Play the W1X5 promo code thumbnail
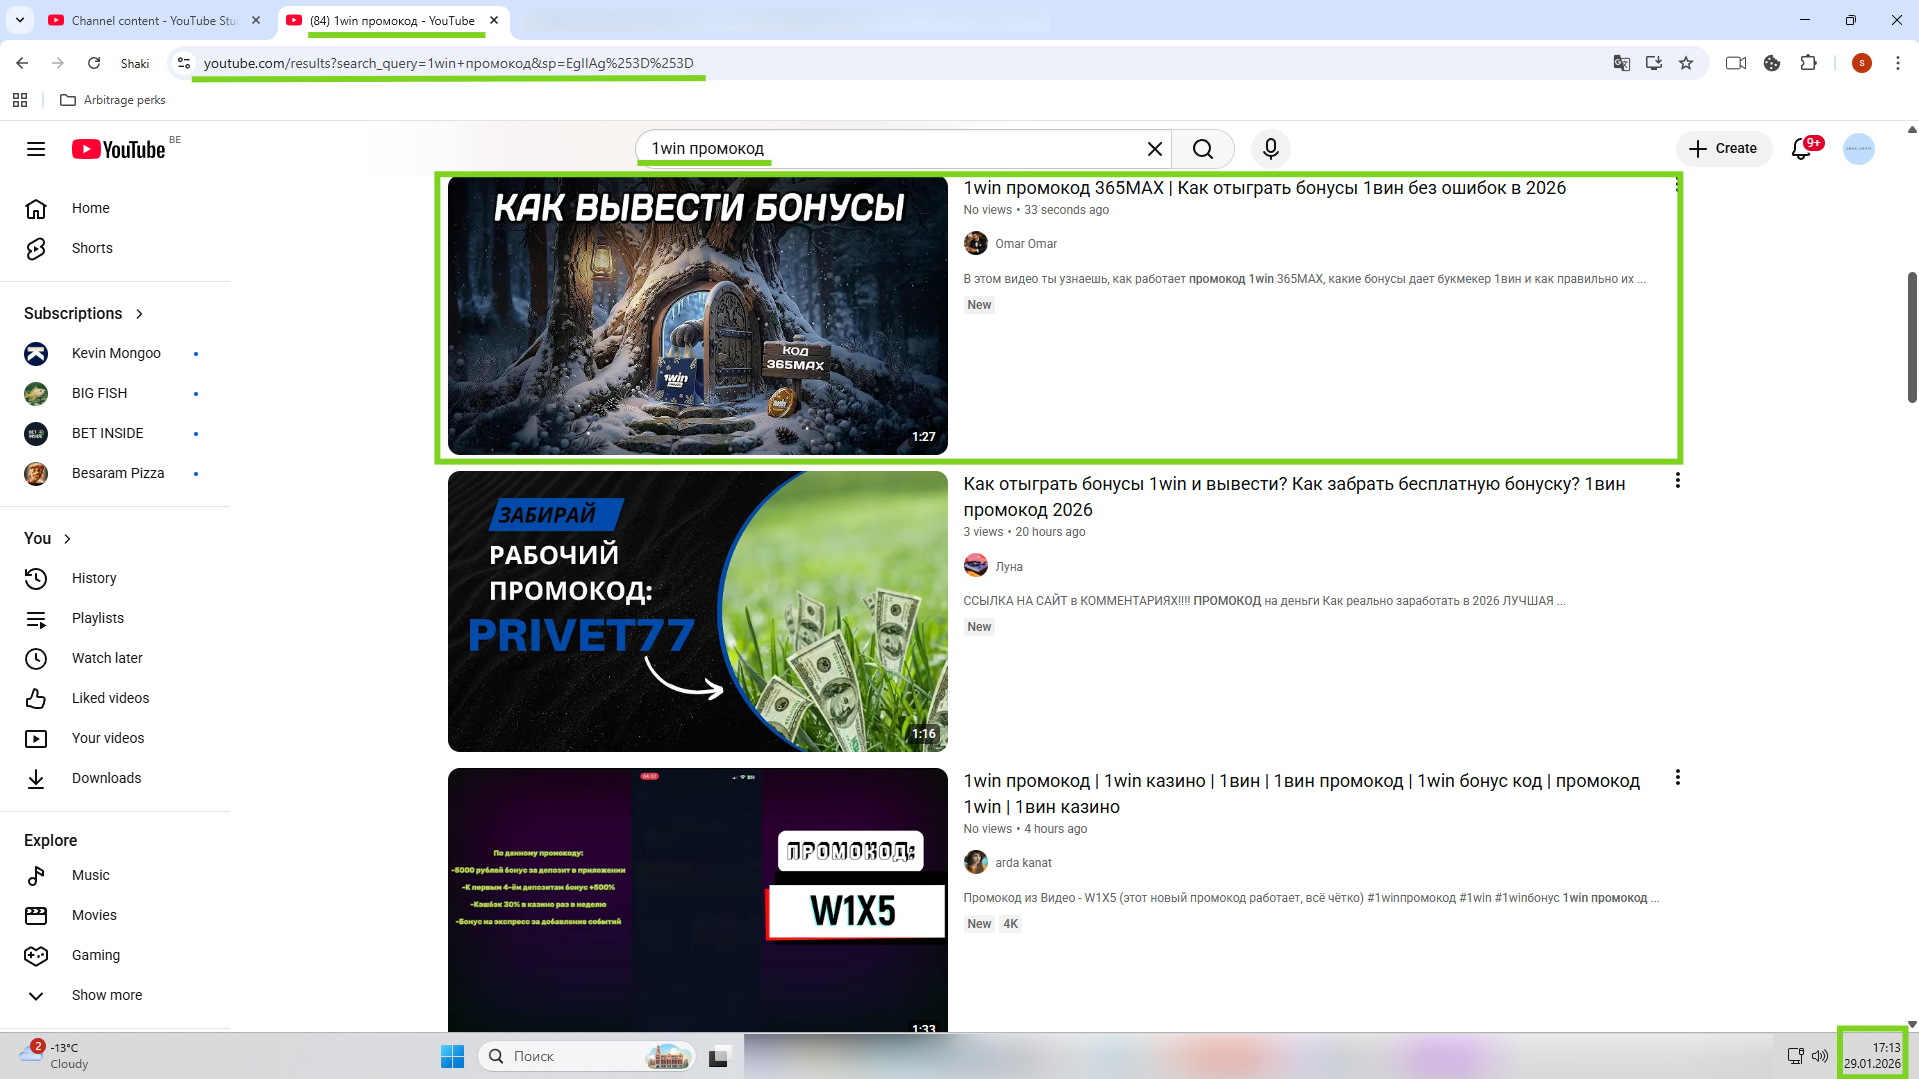Viewport: 1919px width, 1079px height. 697,900
